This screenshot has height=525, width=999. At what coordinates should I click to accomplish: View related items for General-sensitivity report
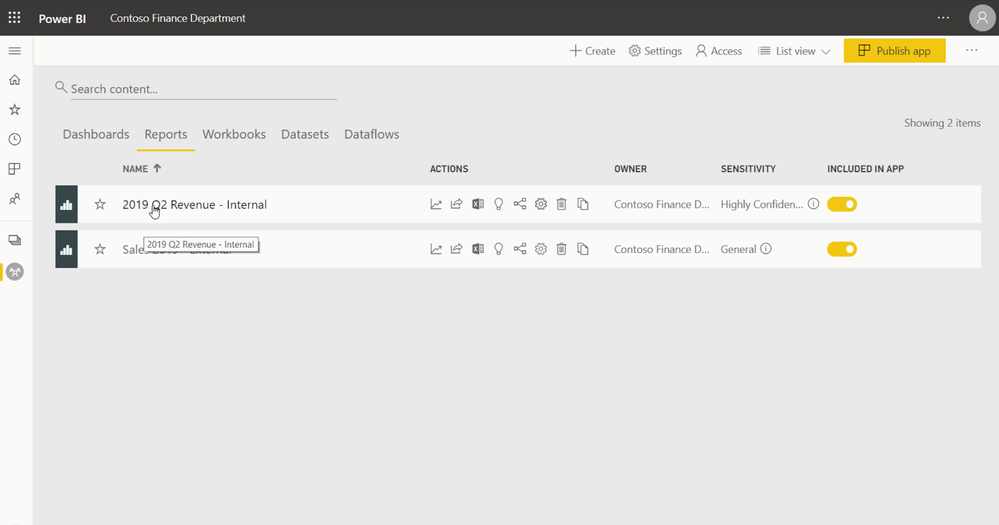click(520, 248)
